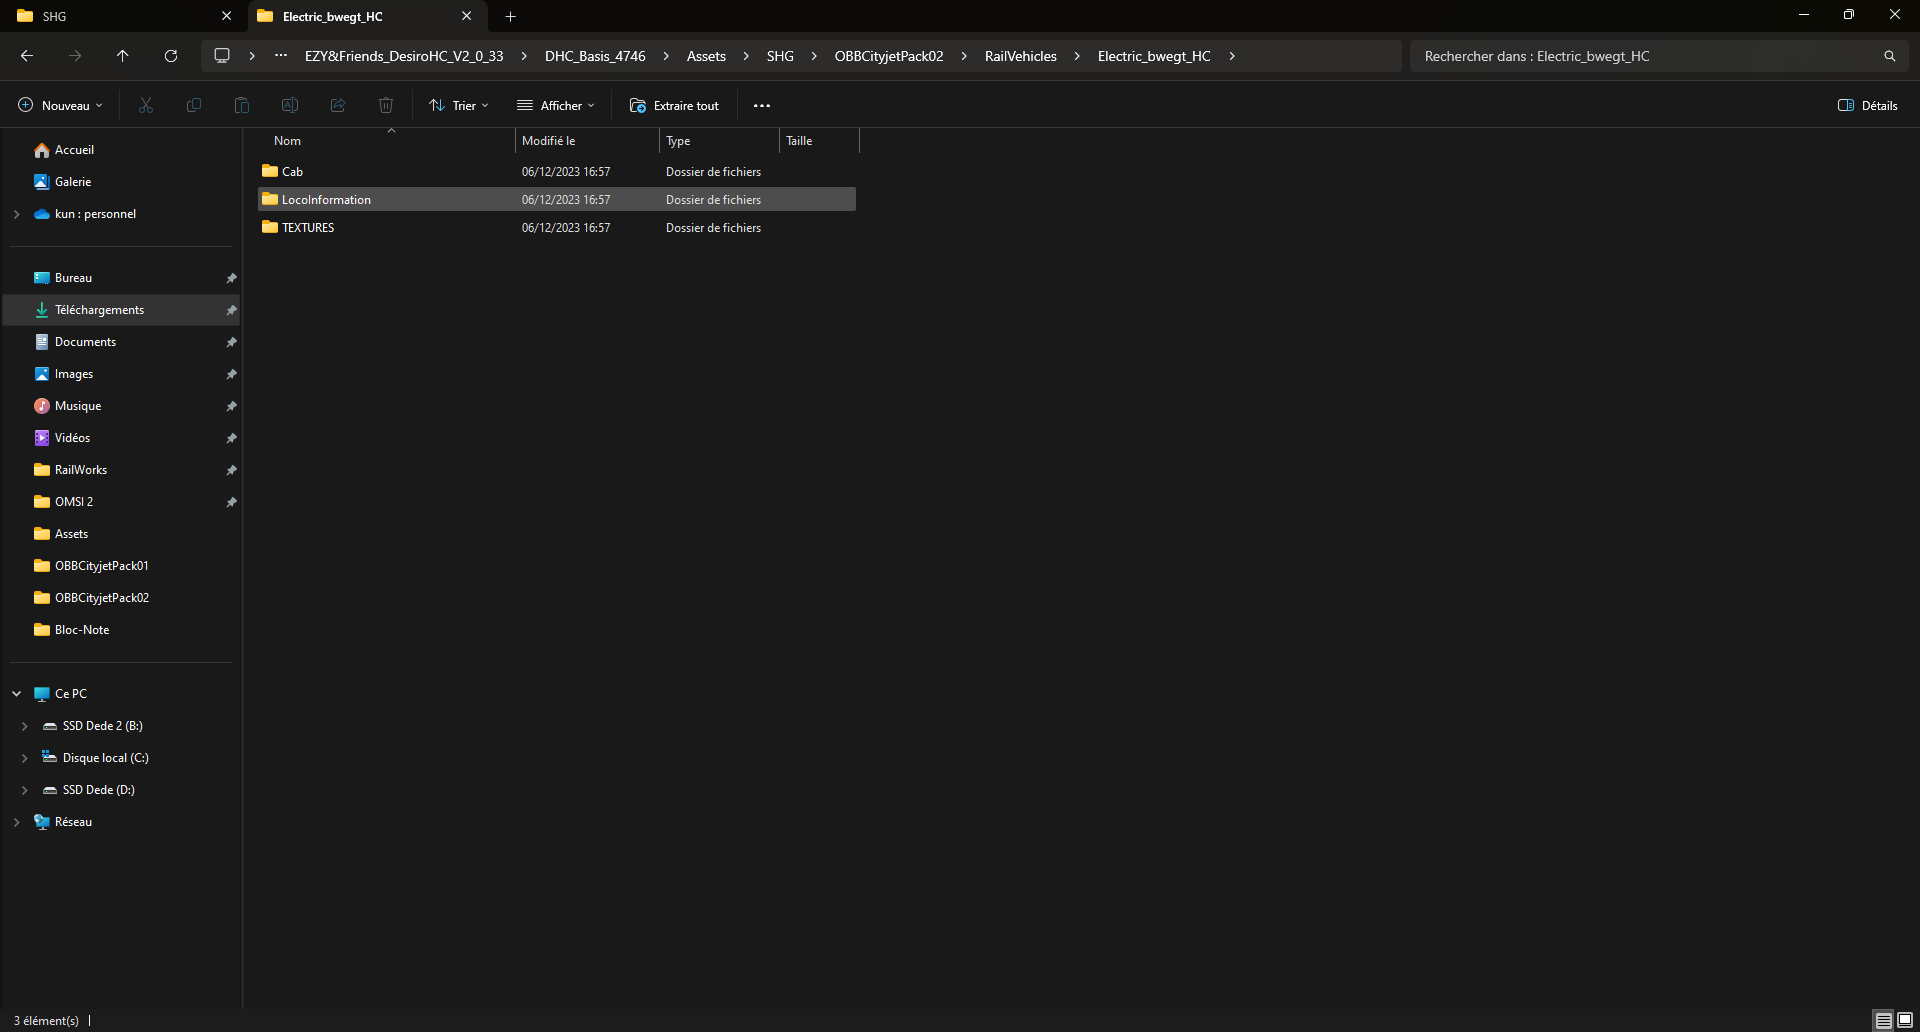
Task: Switch to details list view layout
Action: point(1884,1021)
